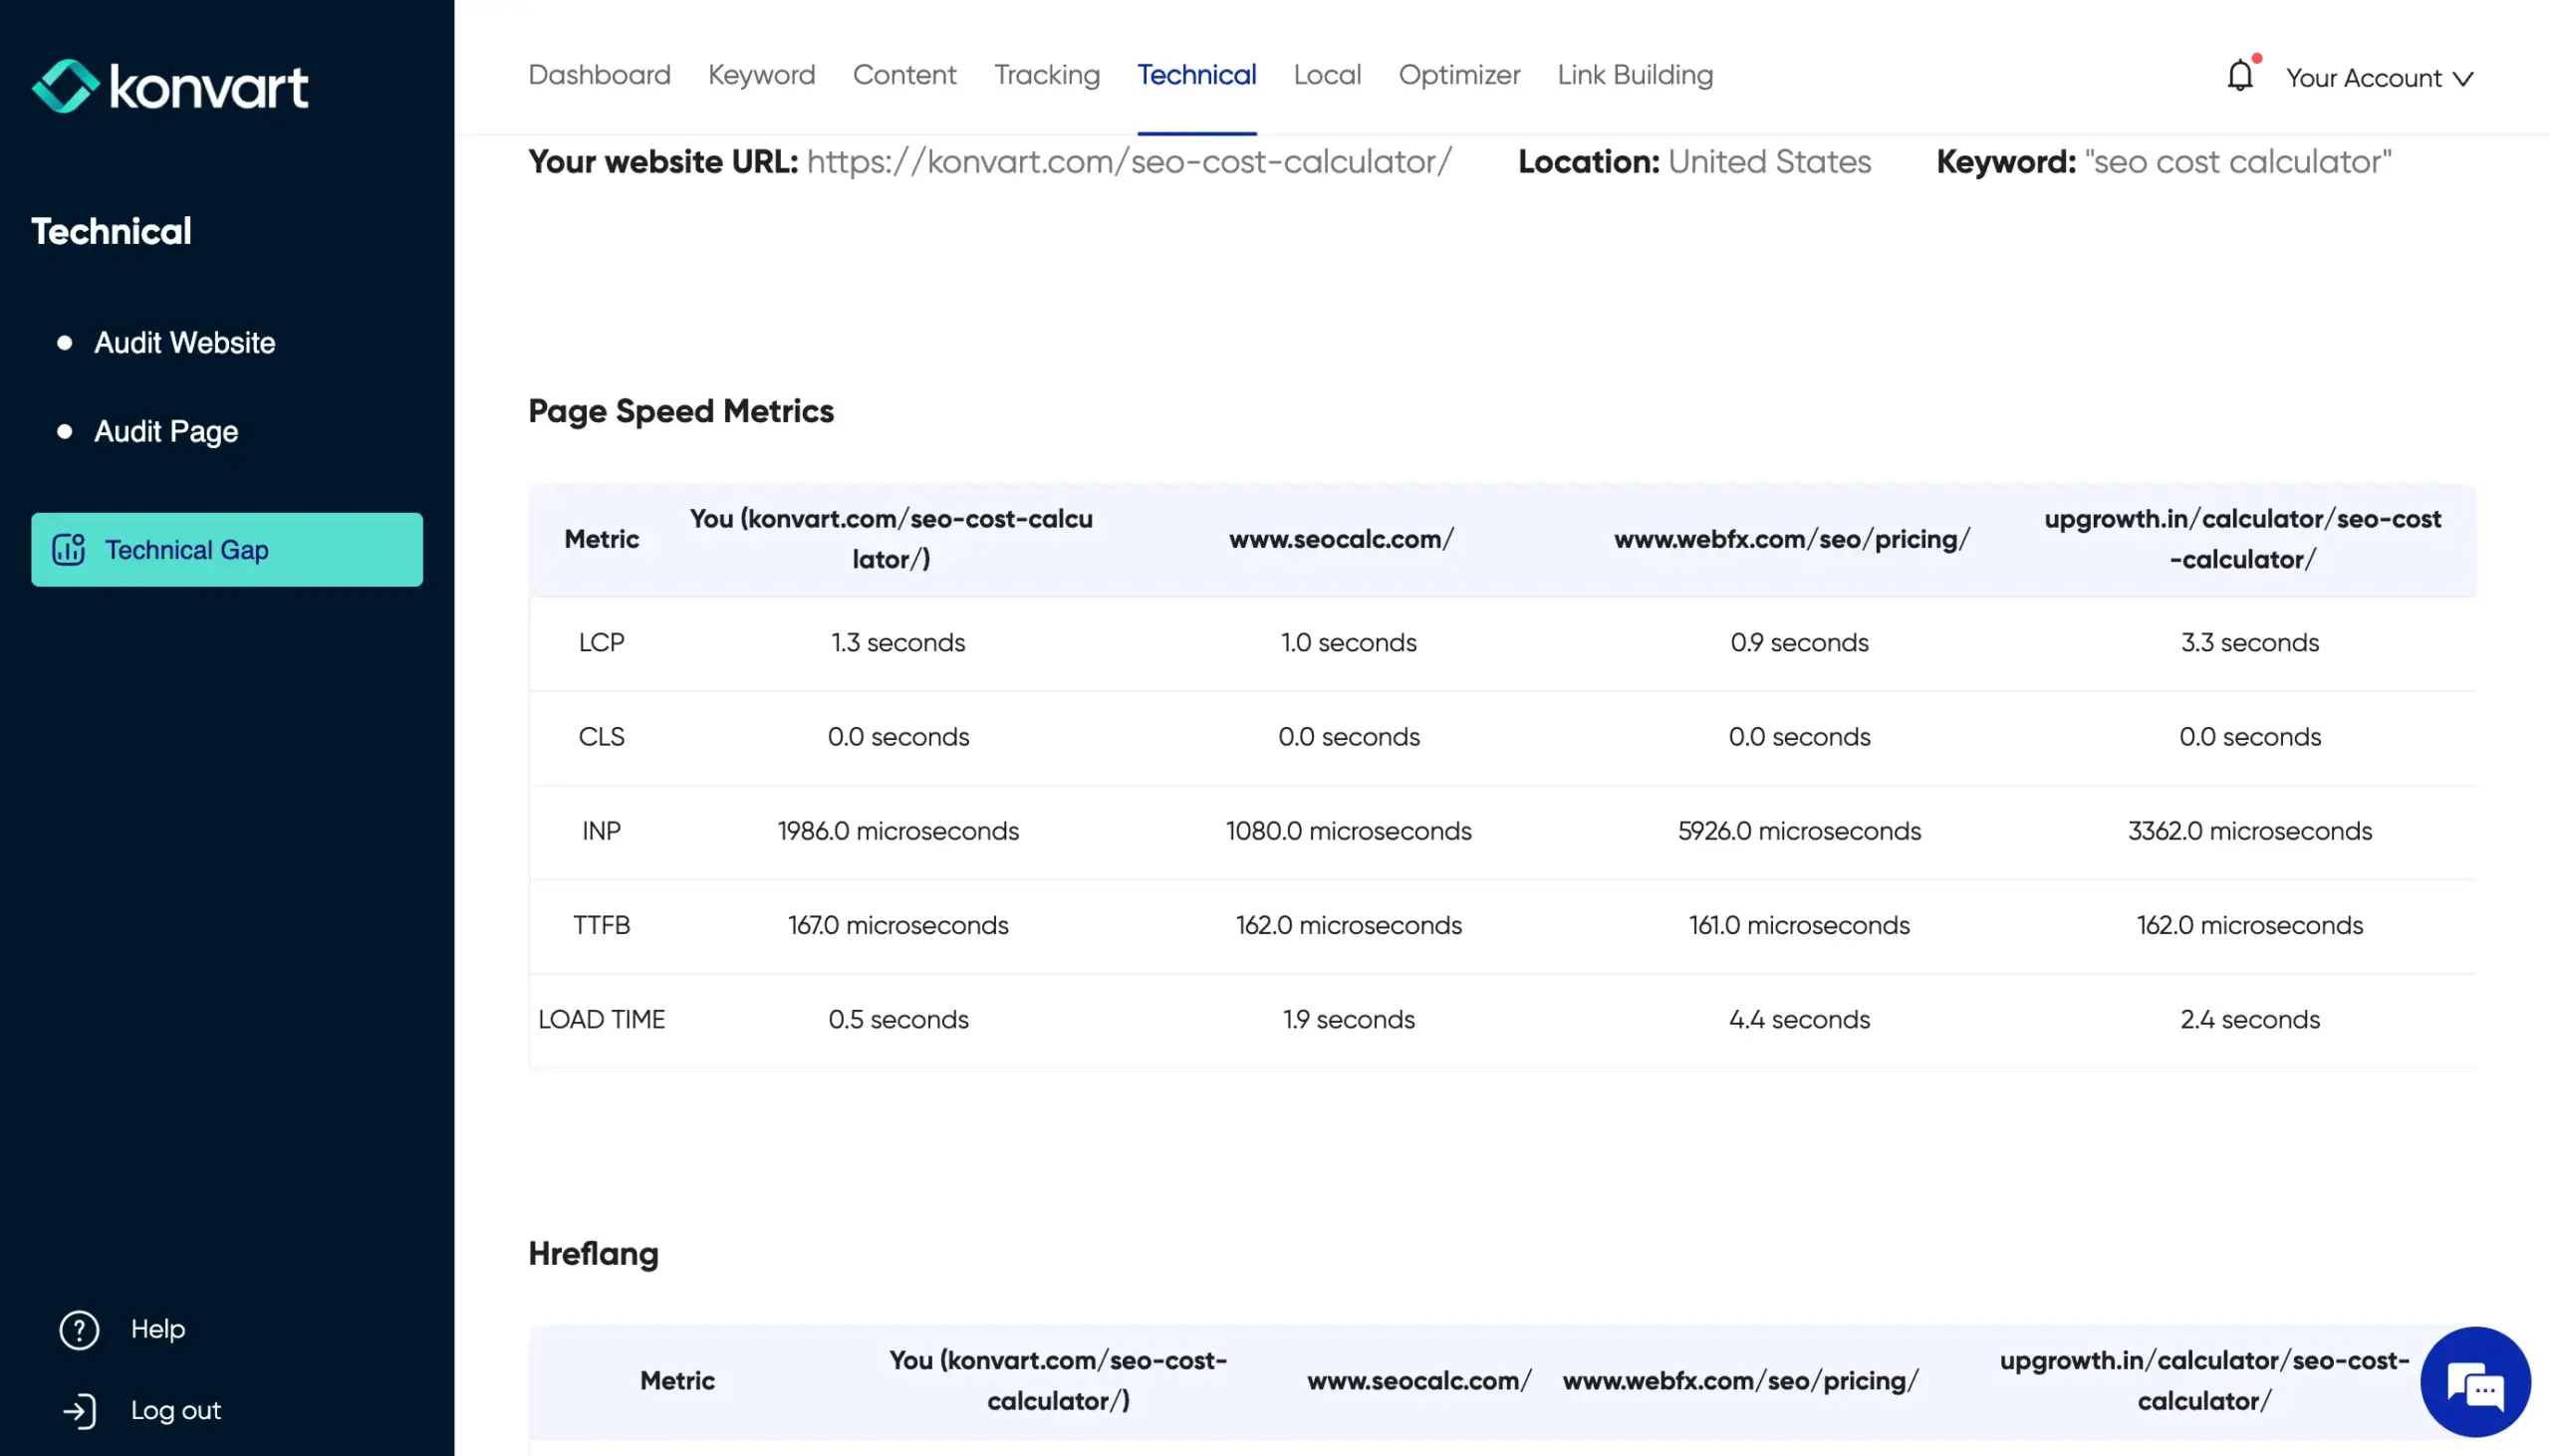Switch to the Optimizer tab

point(1459,75)
